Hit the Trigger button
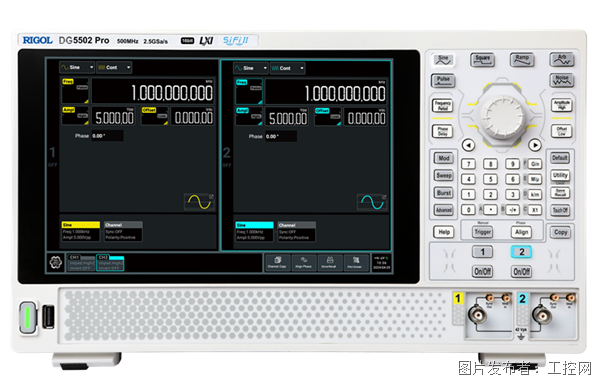 (482, 232)
